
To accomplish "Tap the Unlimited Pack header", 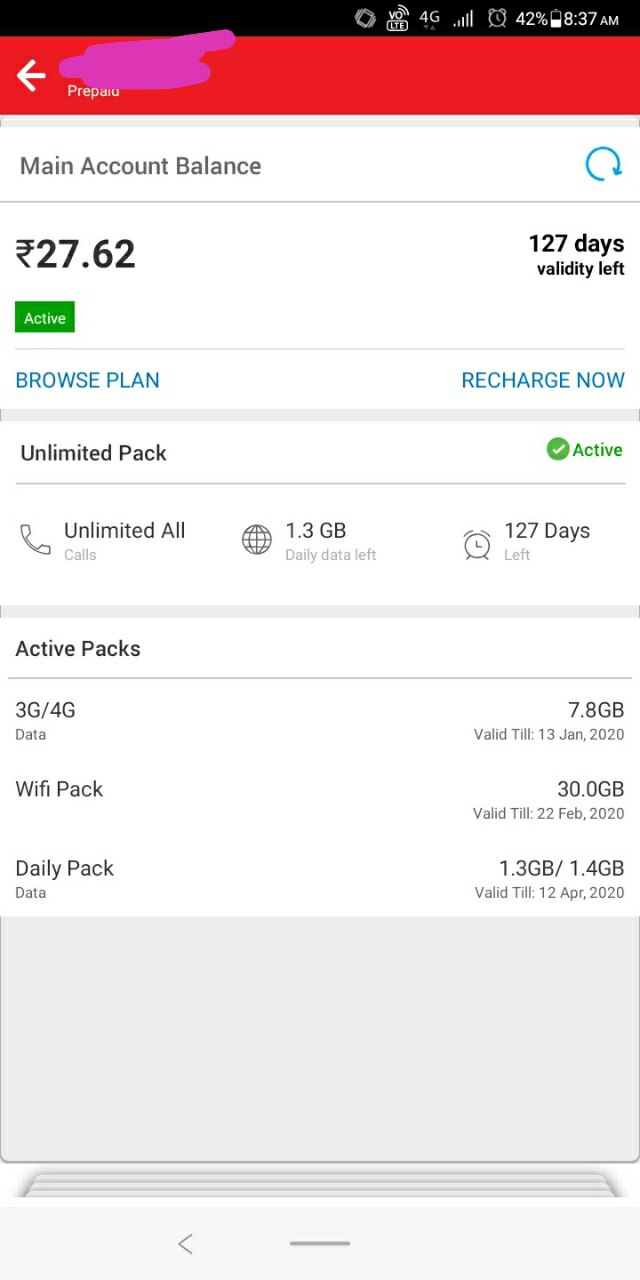I will 94,453.
